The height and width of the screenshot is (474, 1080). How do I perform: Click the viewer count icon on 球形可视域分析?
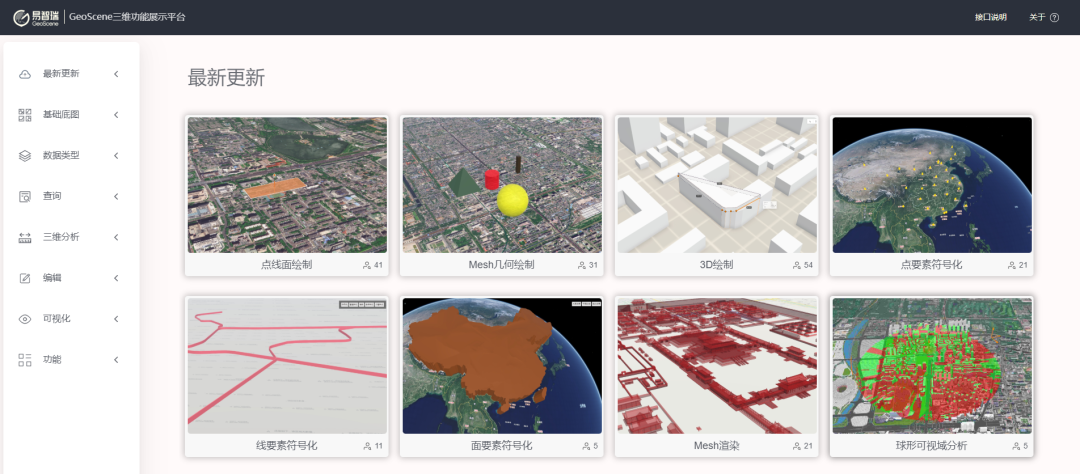tap(1015, 446)
